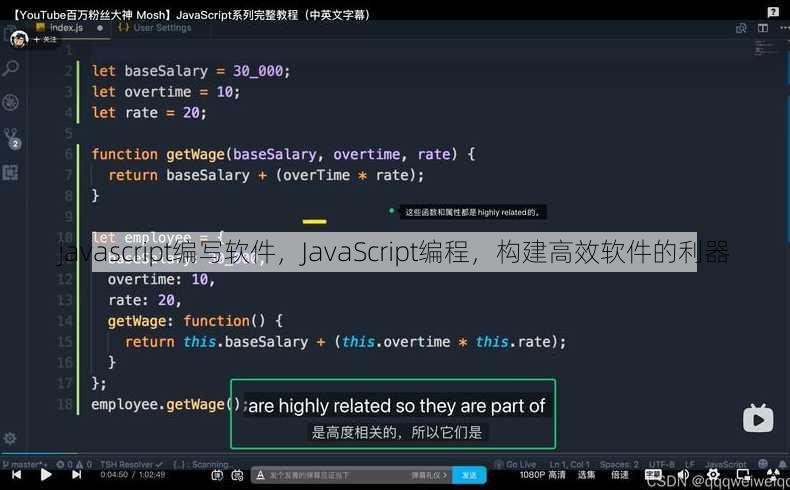
Task: Open 弹幕礼仪 etiquette link
Action: pyautogui.click(x=429, y=475)
